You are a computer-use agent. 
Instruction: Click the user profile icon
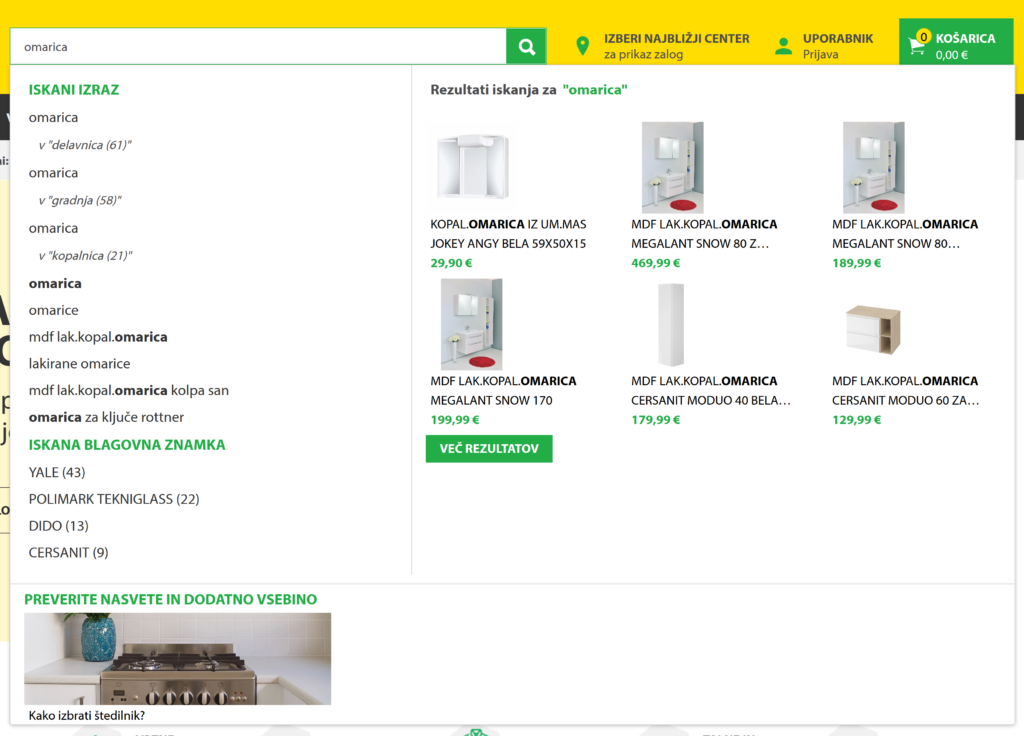point(783,46)
